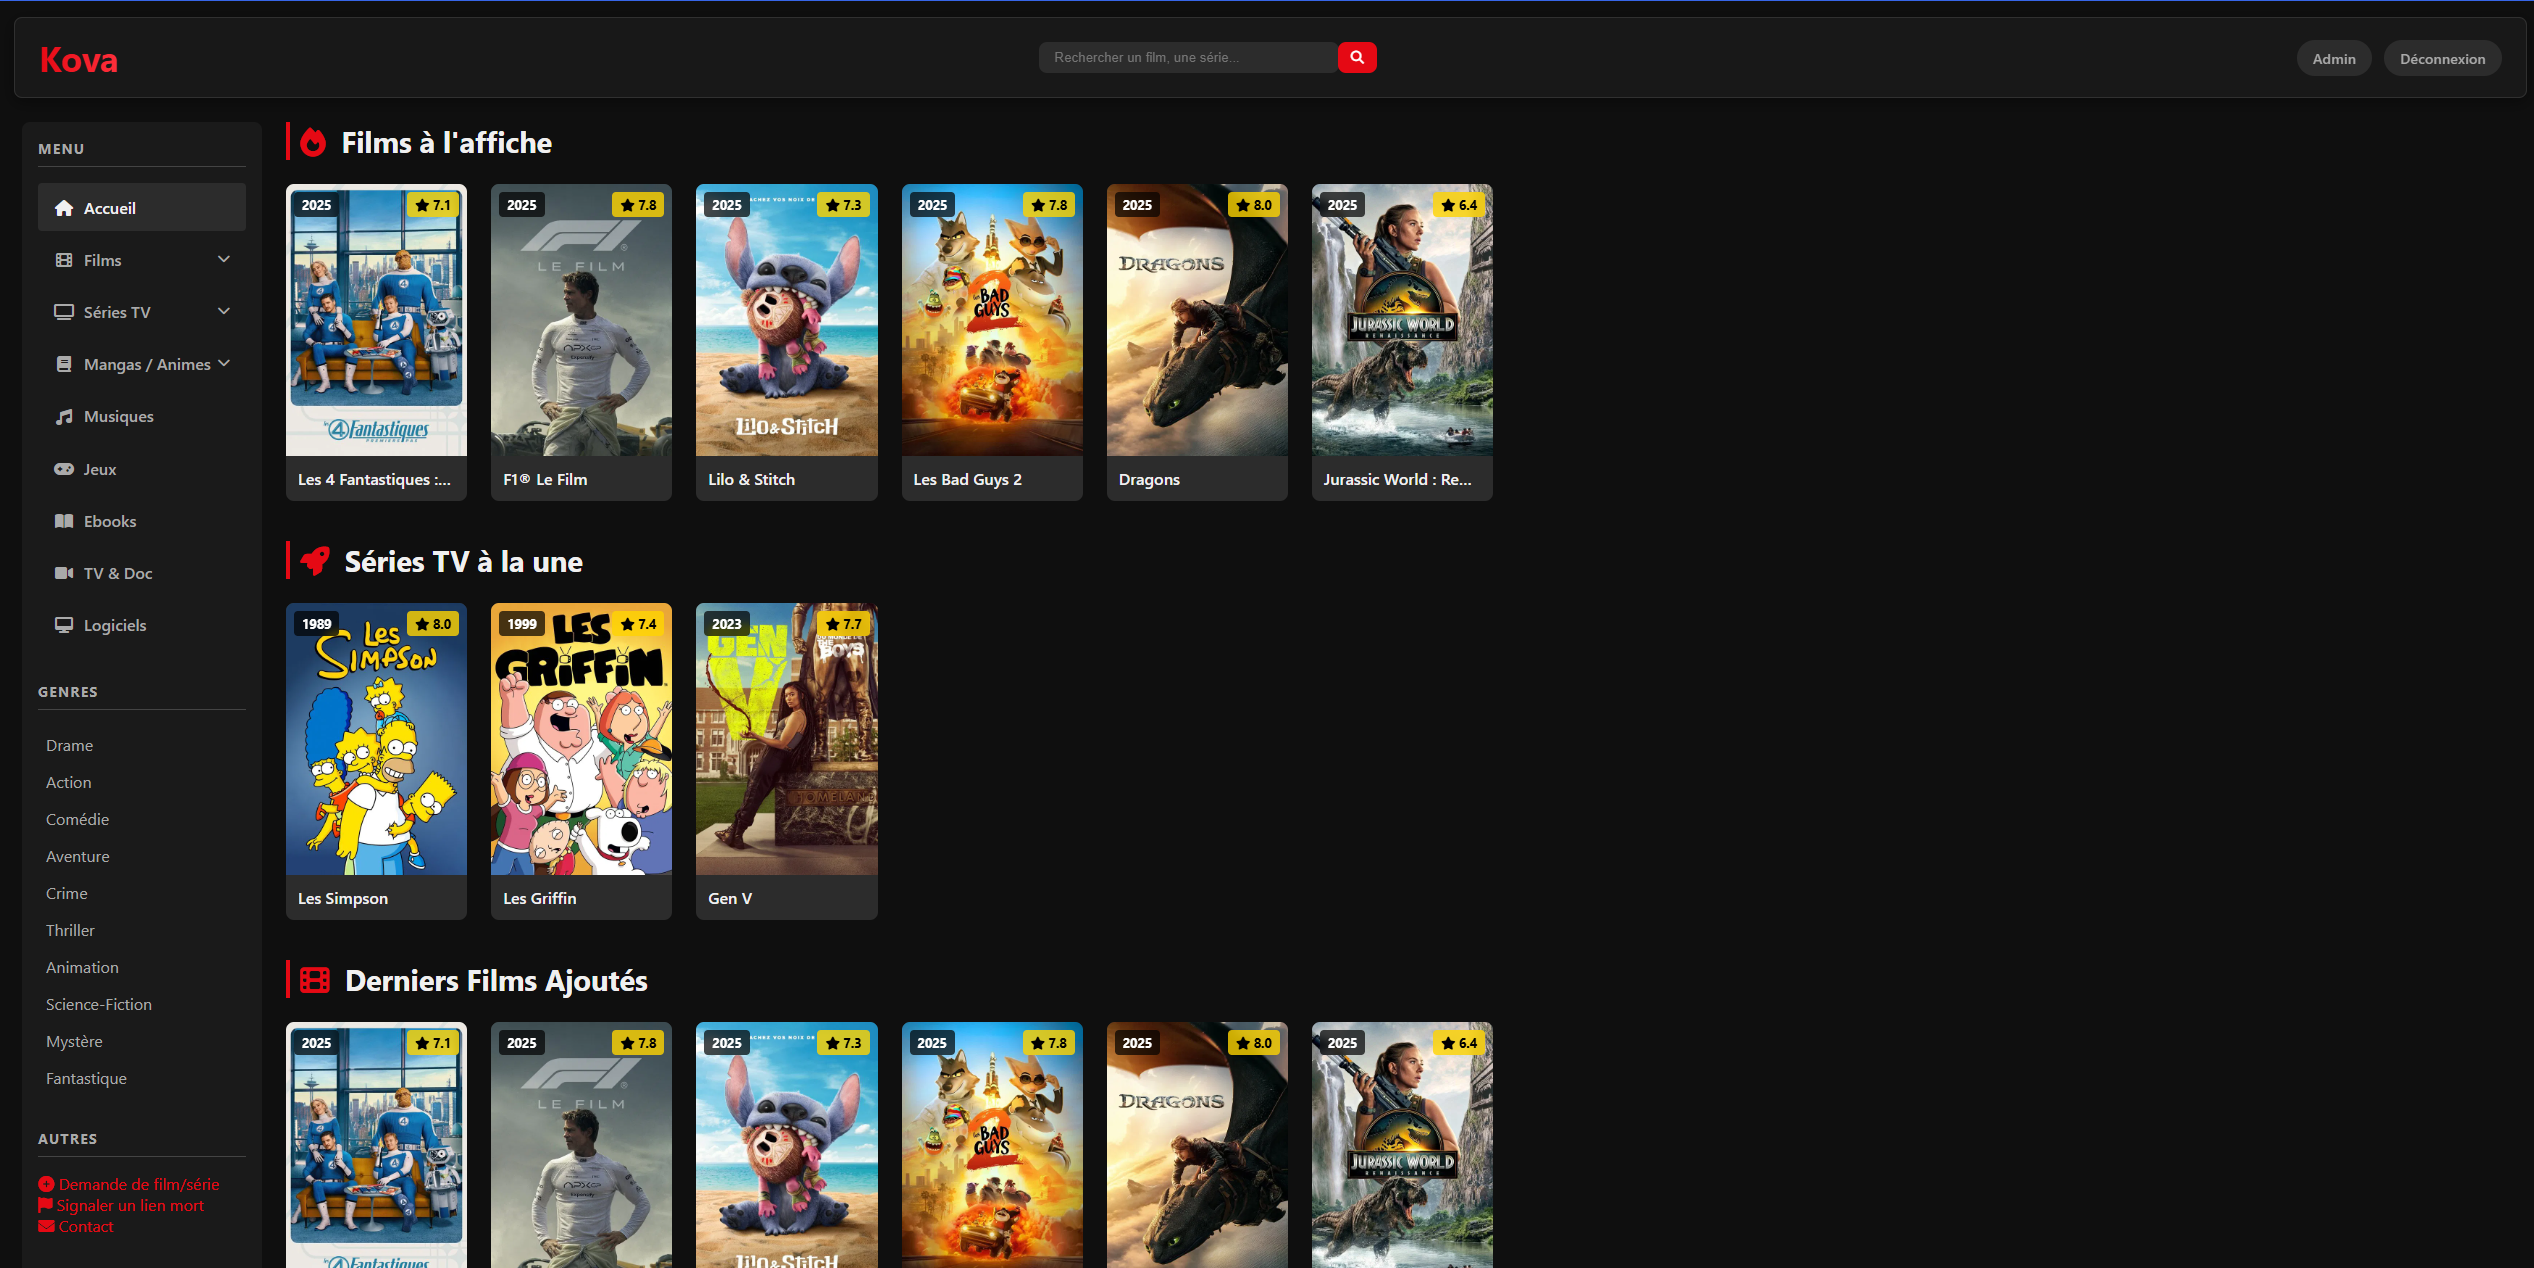
Task: Click the Contact envelope icon
Action: 46,1226
